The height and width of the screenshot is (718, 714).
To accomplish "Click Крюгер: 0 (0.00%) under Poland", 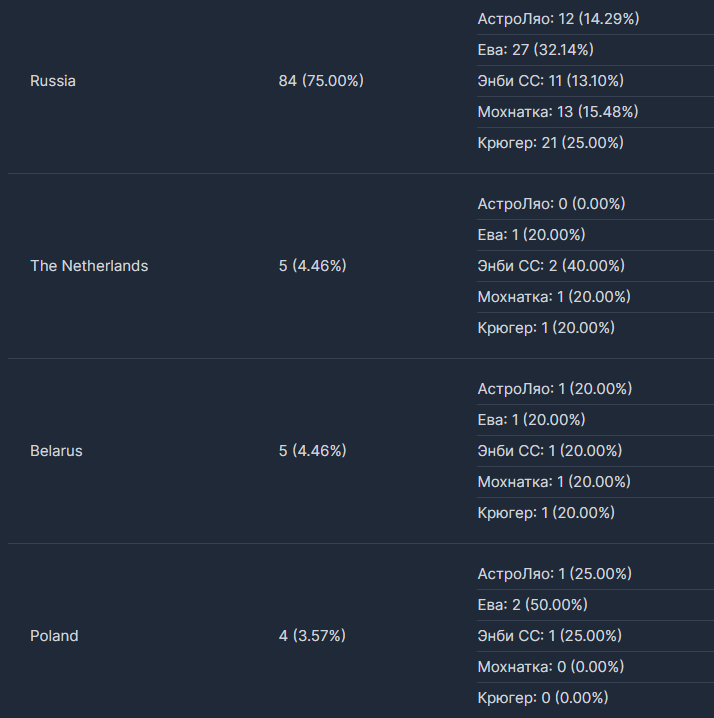I will [x=543, y=698].
